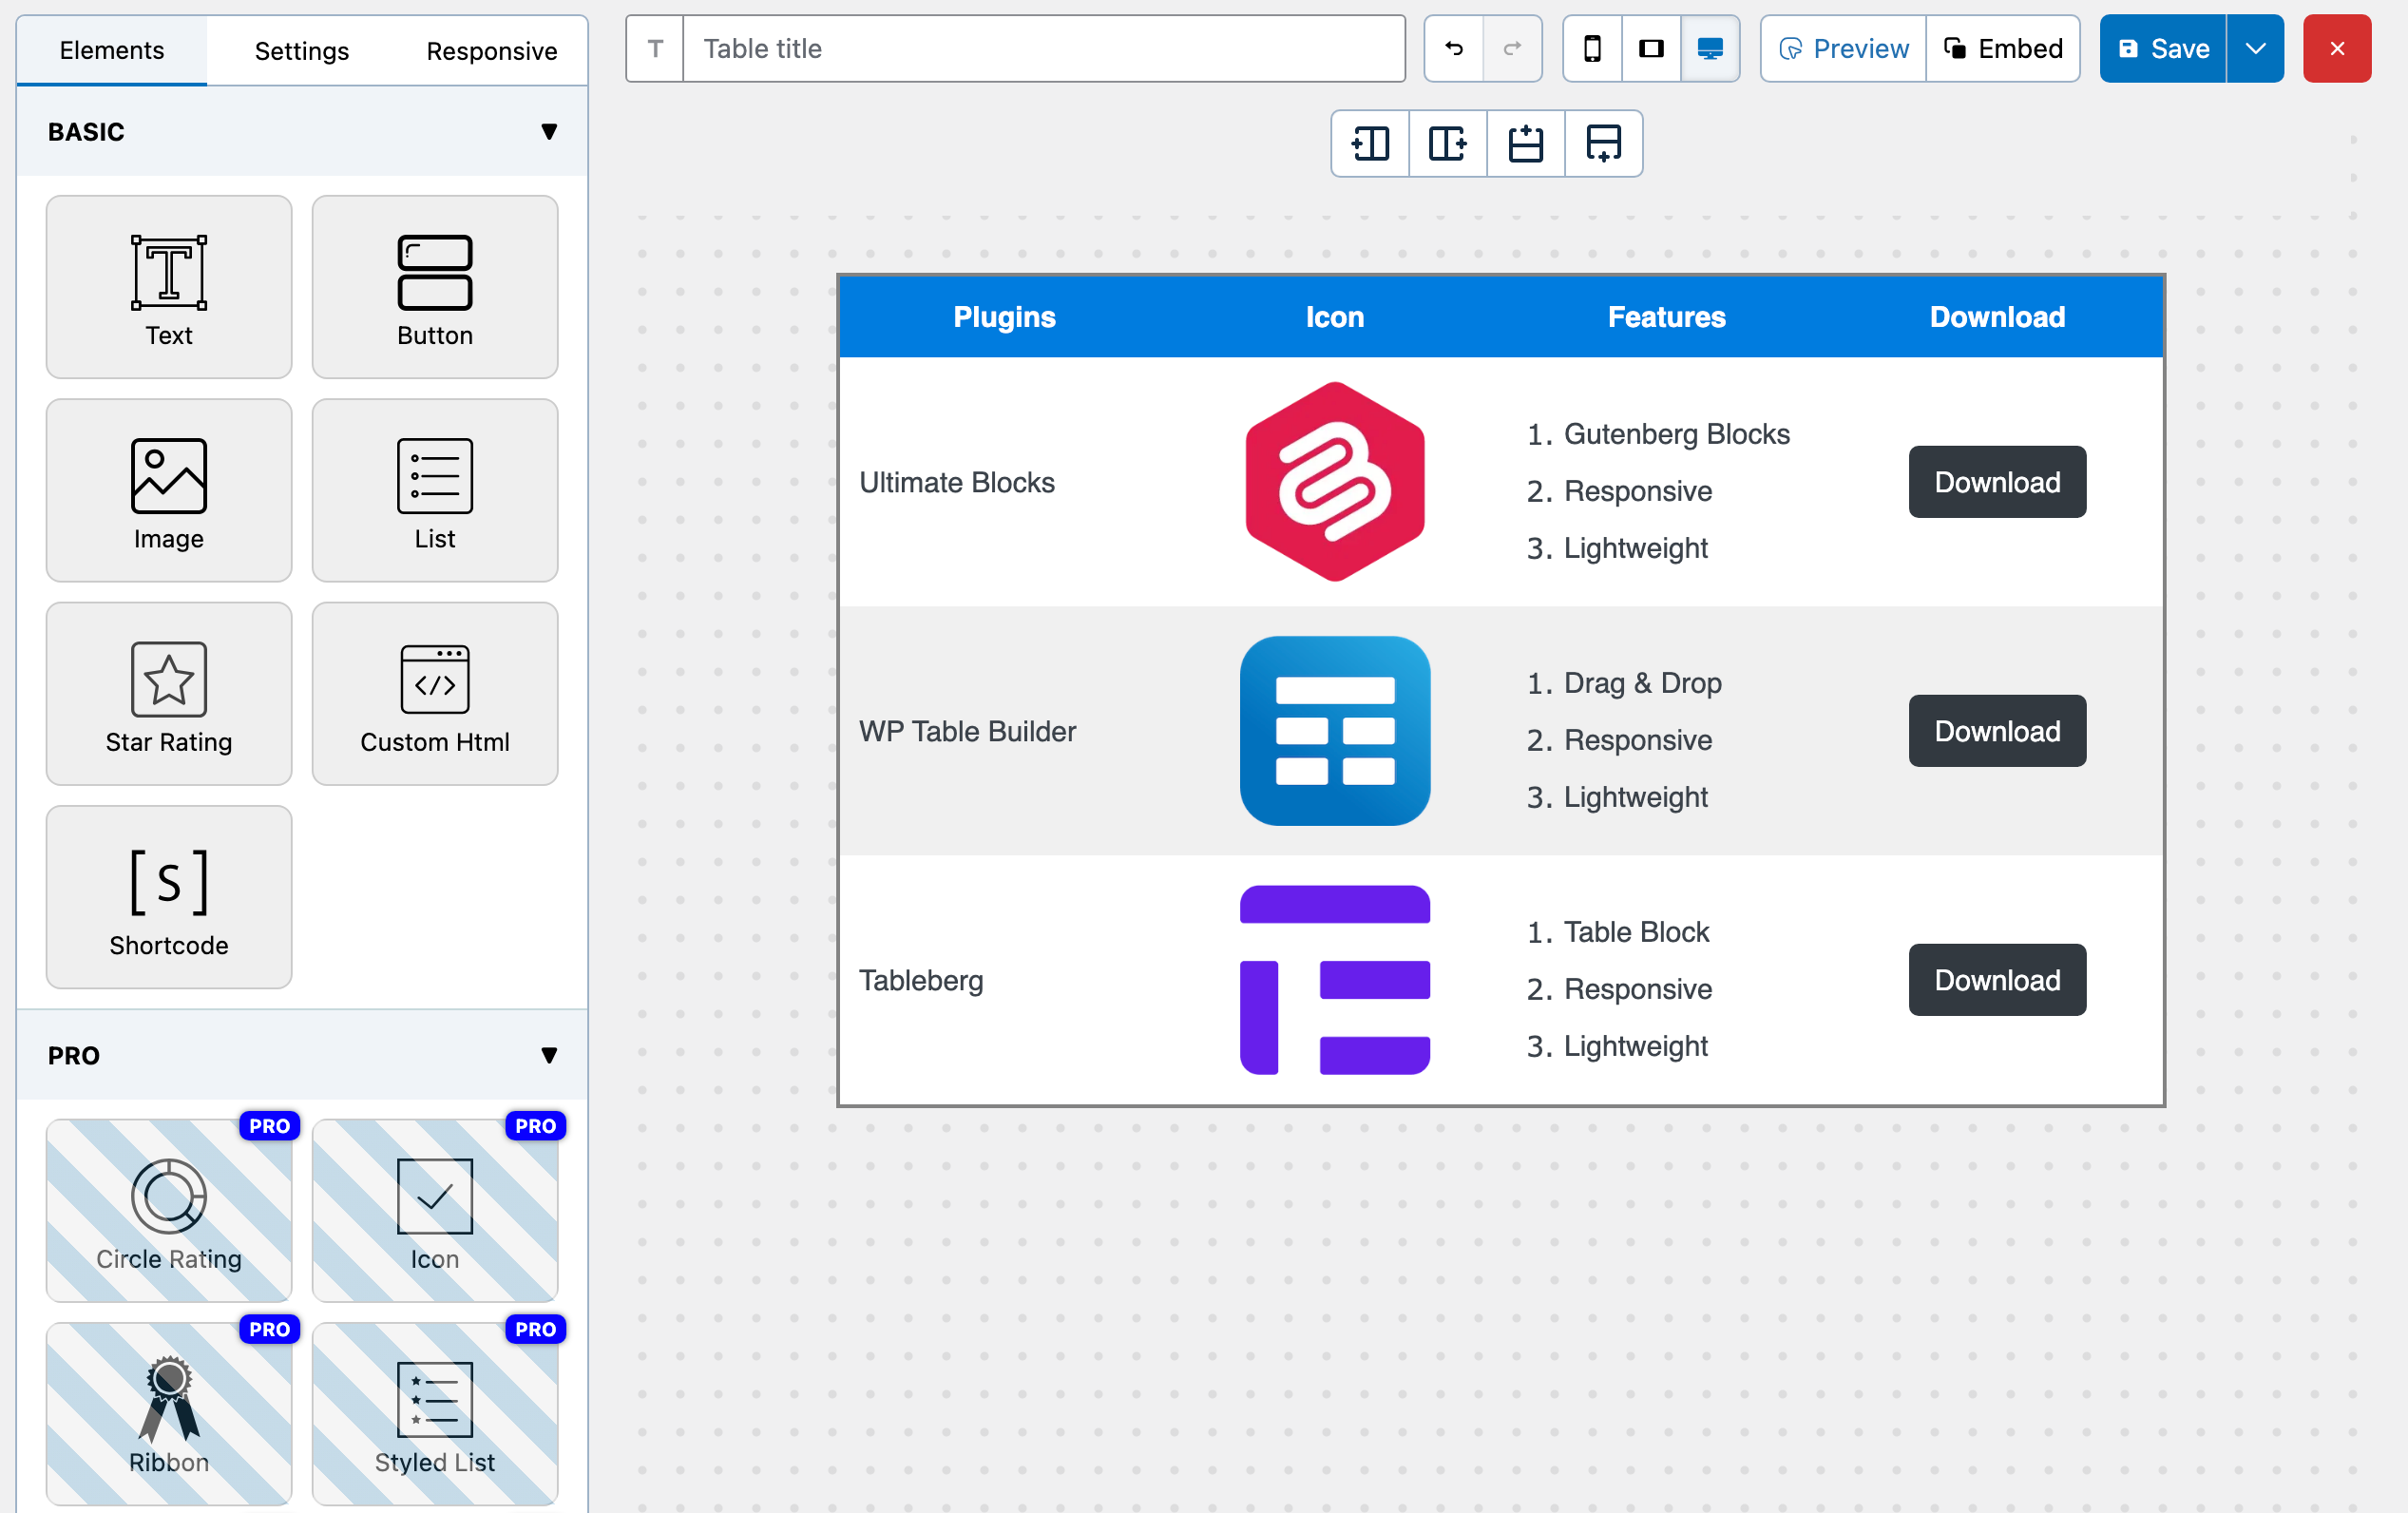Choose the Image element tile

click(169, 490)
